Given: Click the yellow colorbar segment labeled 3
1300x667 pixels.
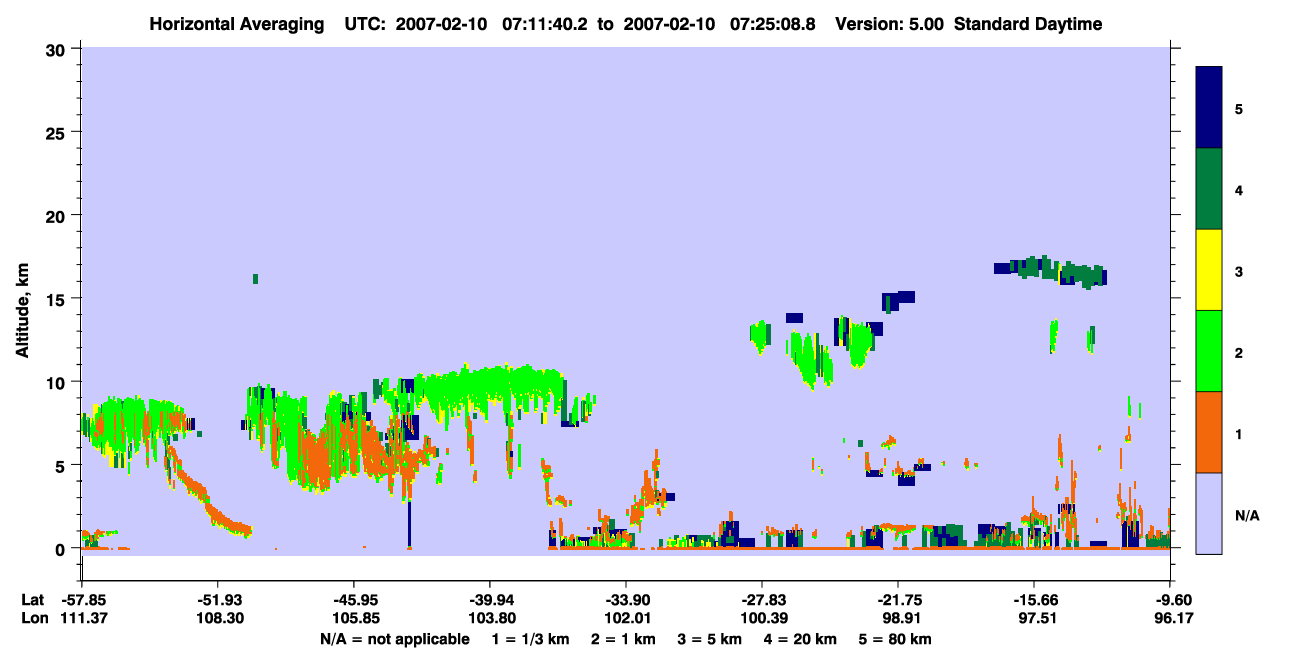Looking at the screenshot, I should click(1209, 270).
